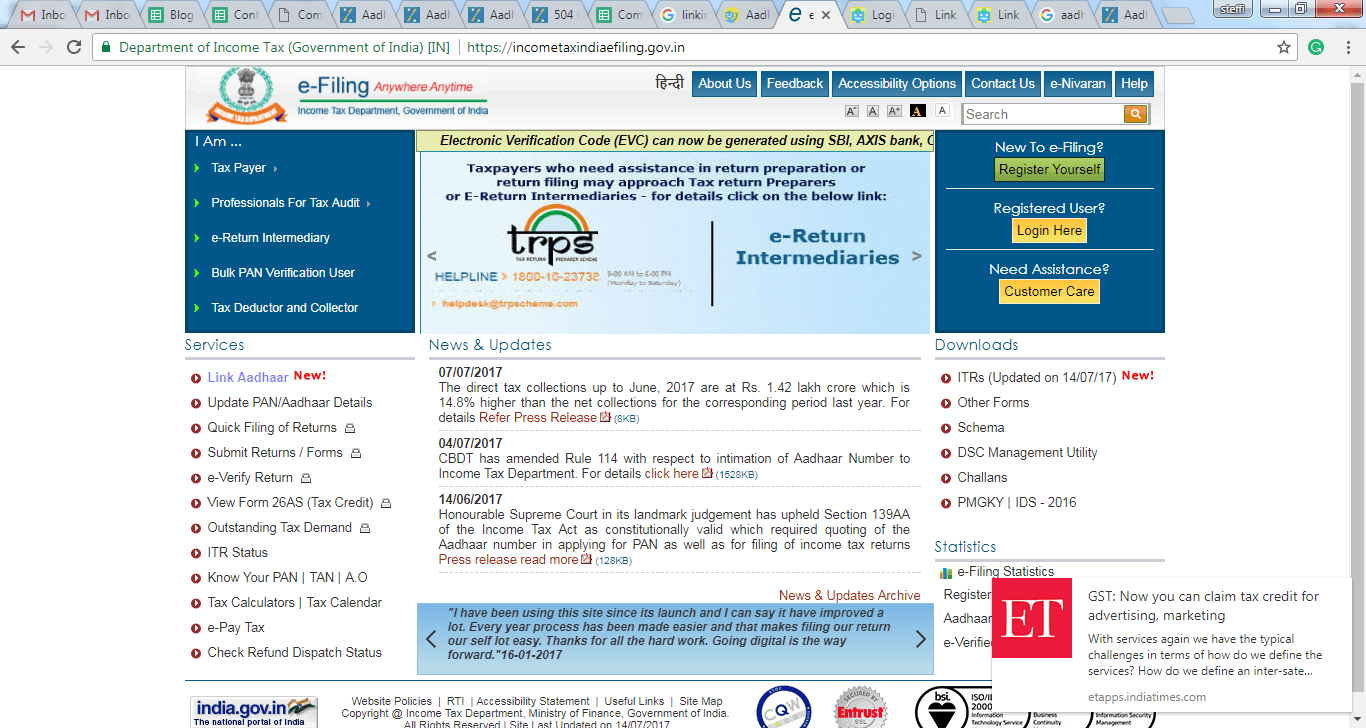Reset font to normal size A

(873, 111)
